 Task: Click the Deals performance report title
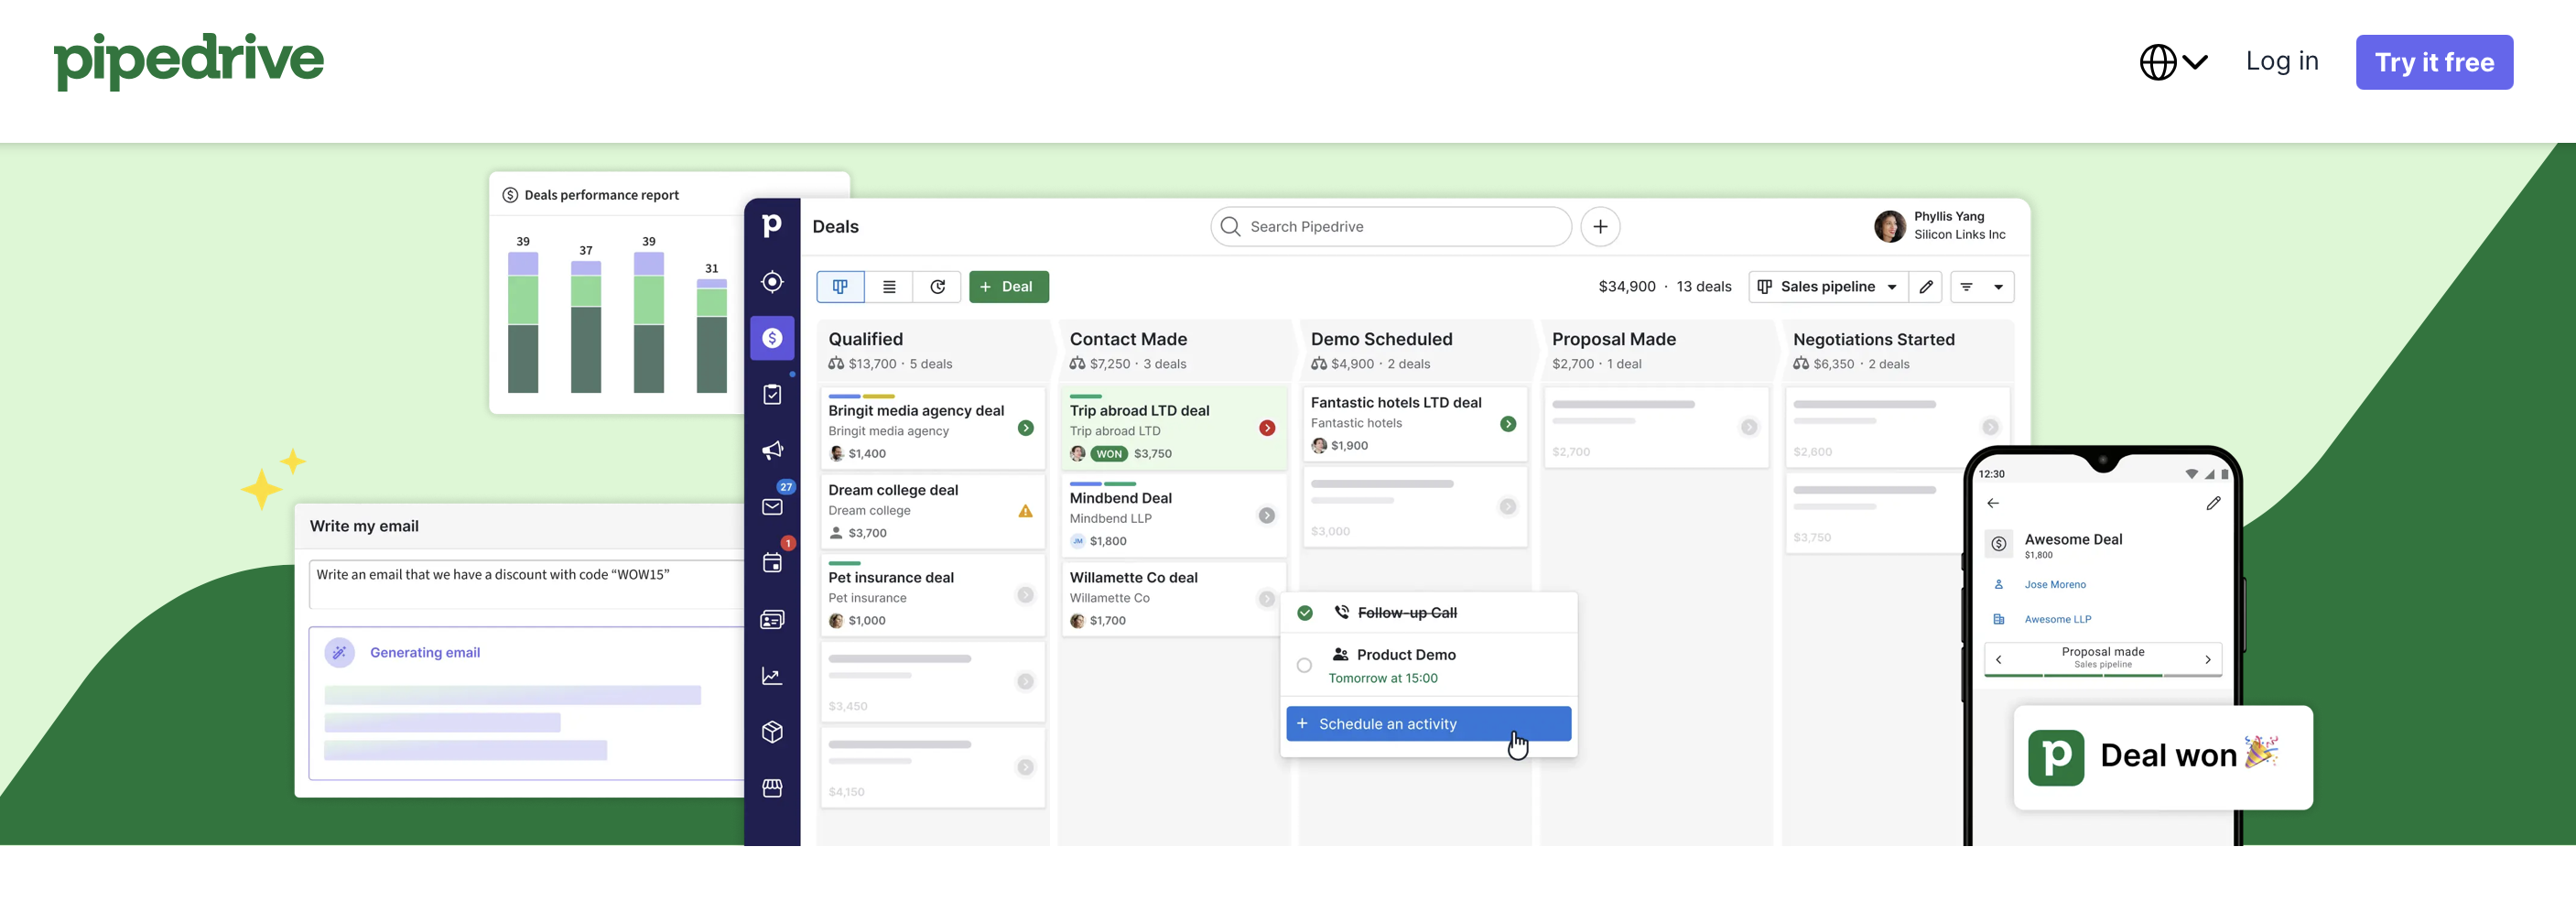pyautogui.click(x=601, y=195)
